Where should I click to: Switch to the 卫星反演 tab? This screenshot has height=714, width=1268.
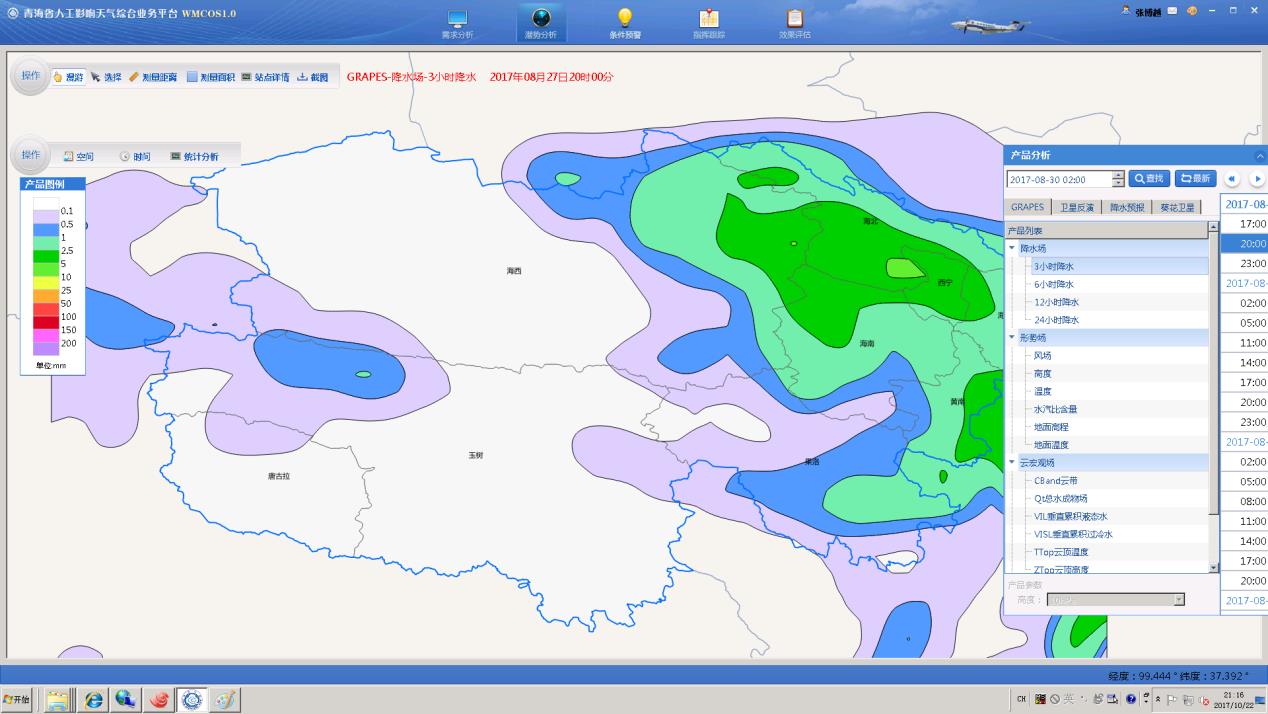pyautogui.click(x=1076, y=207)
